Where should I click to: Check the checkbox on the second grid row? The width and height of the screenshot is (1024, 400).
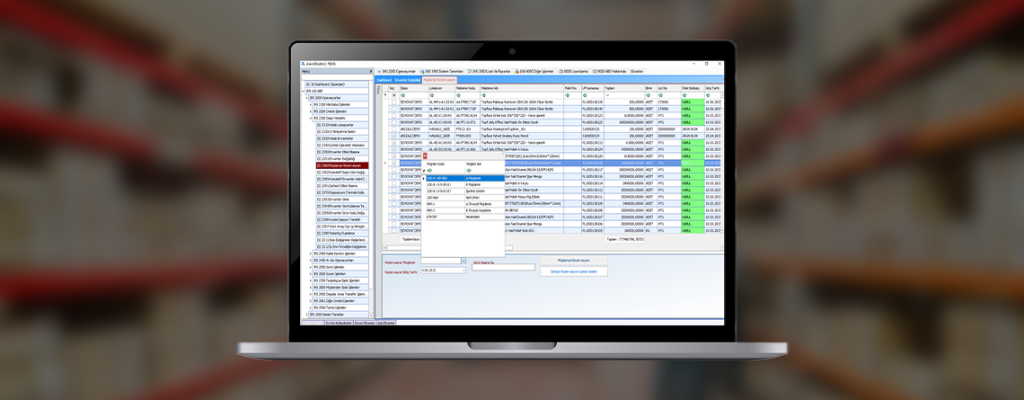[392, 109]
